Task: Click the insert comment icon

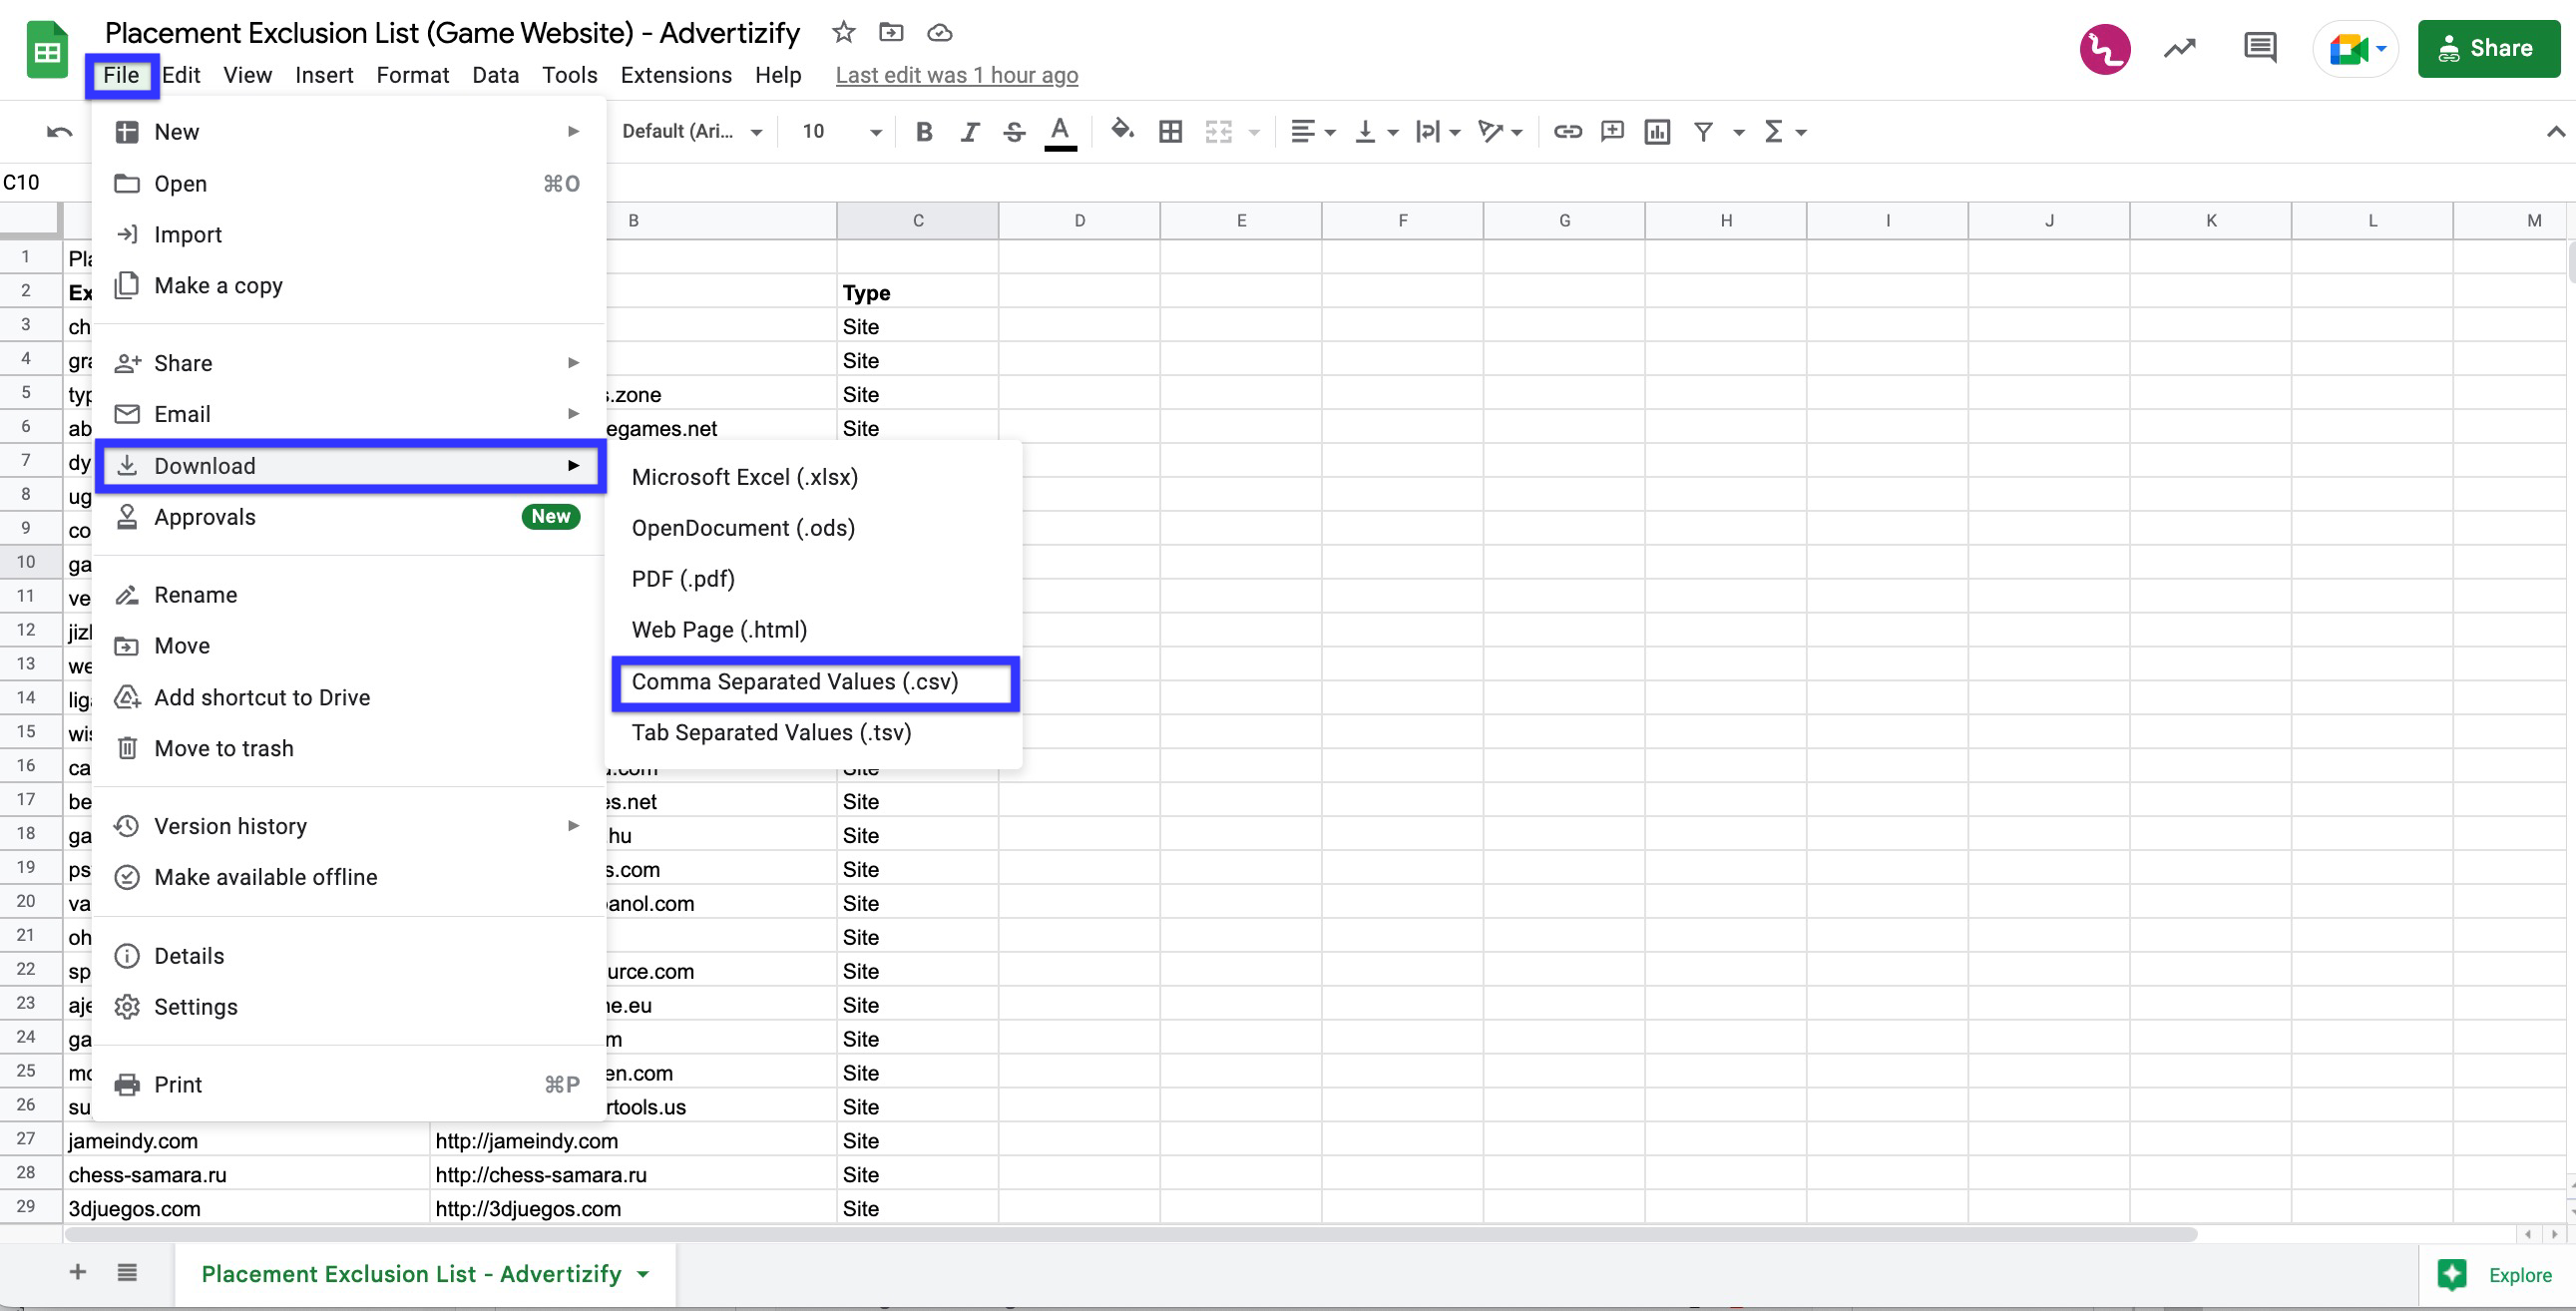Action: click(1612, 131)
